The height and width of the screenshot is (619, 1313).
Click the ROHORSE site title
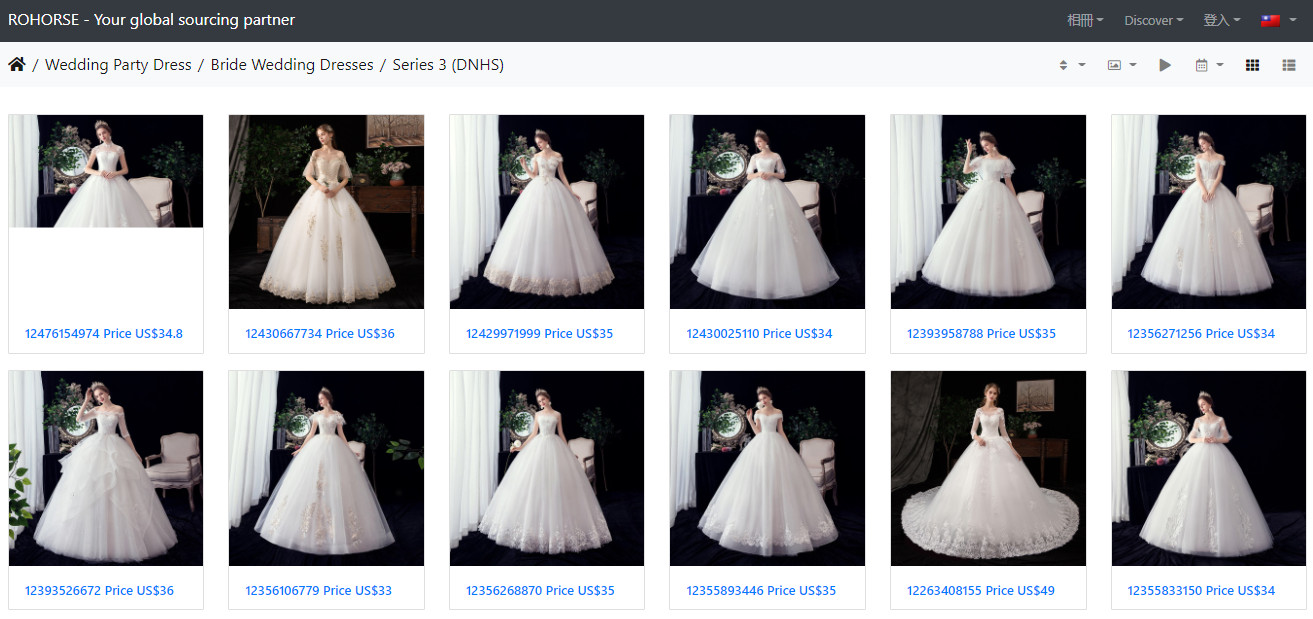(151, 20)
